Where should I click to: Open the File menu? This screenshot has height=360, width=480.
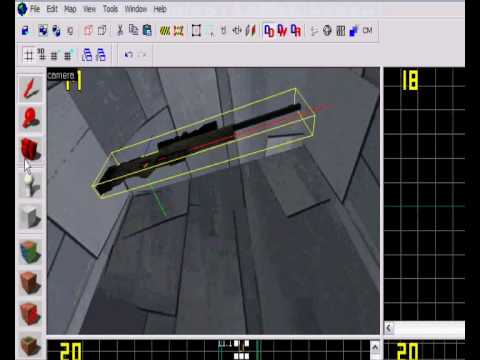(35, 9)
